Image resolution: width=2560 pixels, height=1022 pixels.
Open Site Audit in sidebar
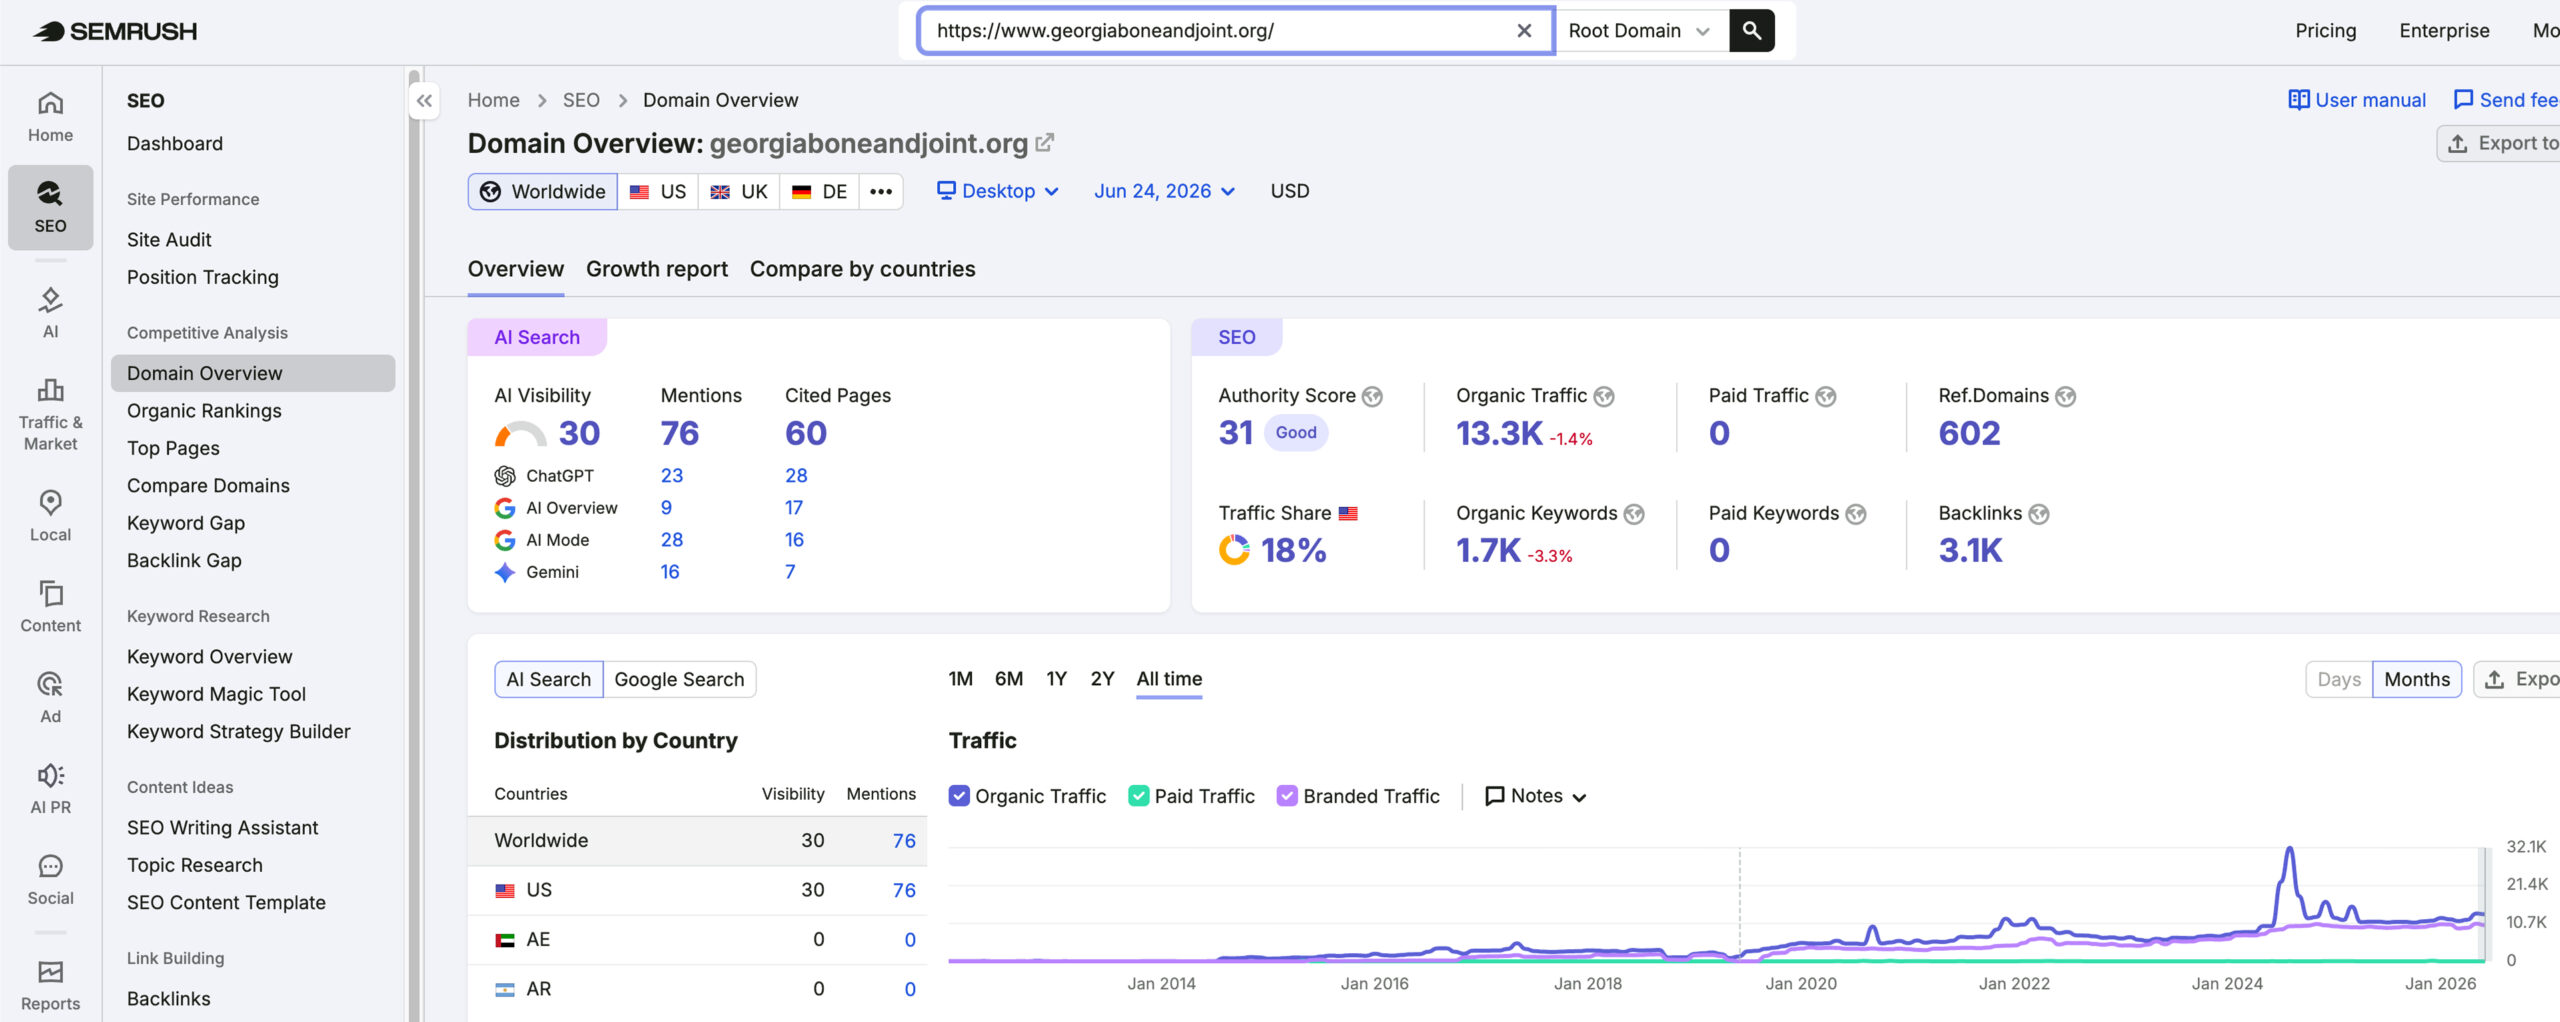[169, 240]
